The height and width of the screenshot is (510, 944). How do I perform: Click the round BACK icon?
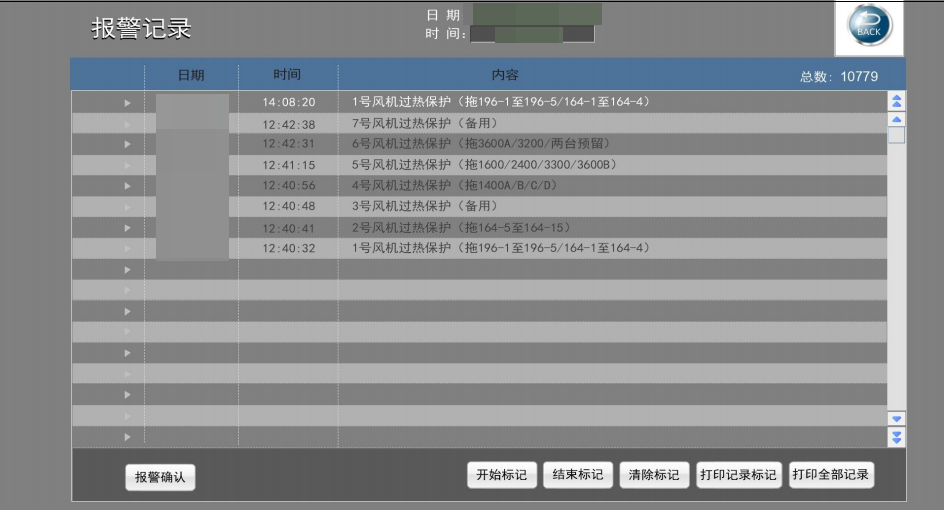point(869,26)
